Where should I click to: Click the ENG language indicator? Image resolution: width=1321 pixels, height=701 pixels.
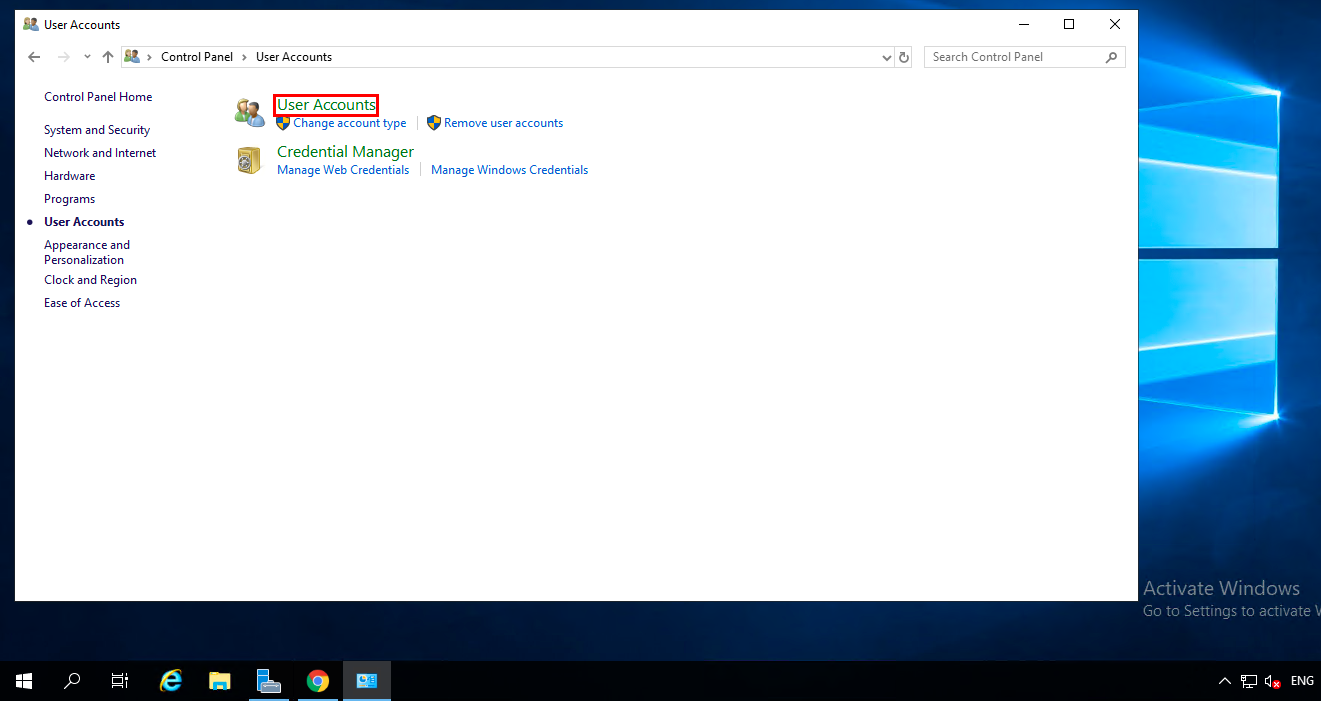point(1302,681)
